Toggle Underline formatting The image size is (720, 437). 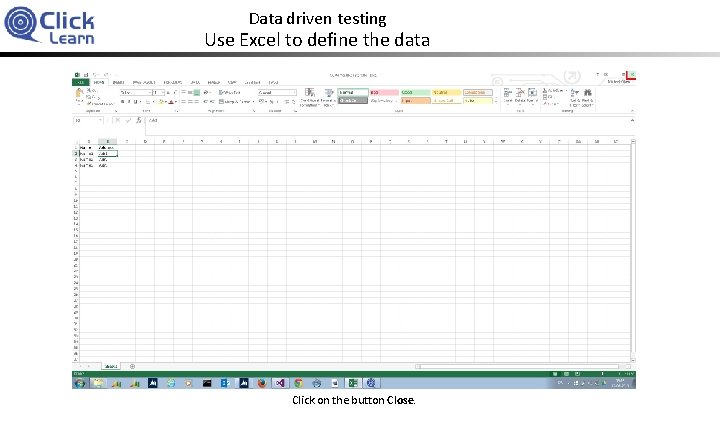coord(135,101)
